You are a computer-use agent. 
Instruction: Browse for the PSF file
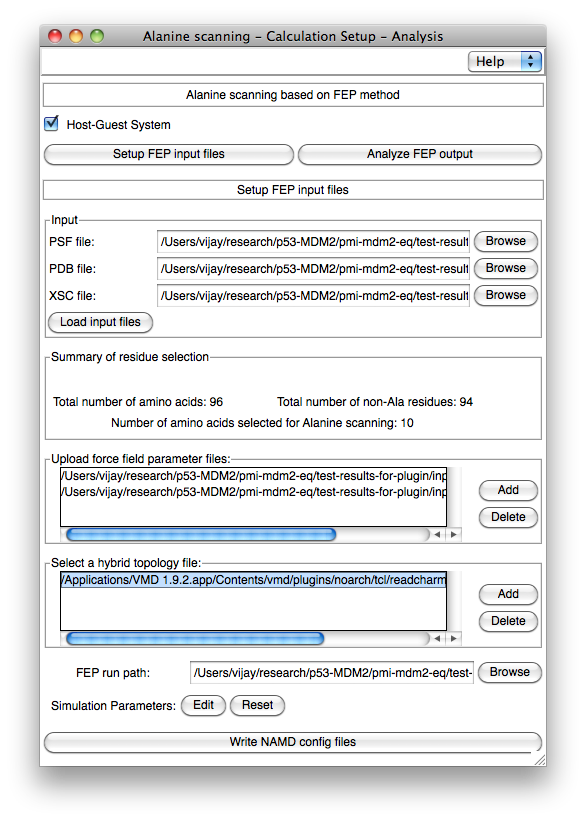[x=505, y=241]
